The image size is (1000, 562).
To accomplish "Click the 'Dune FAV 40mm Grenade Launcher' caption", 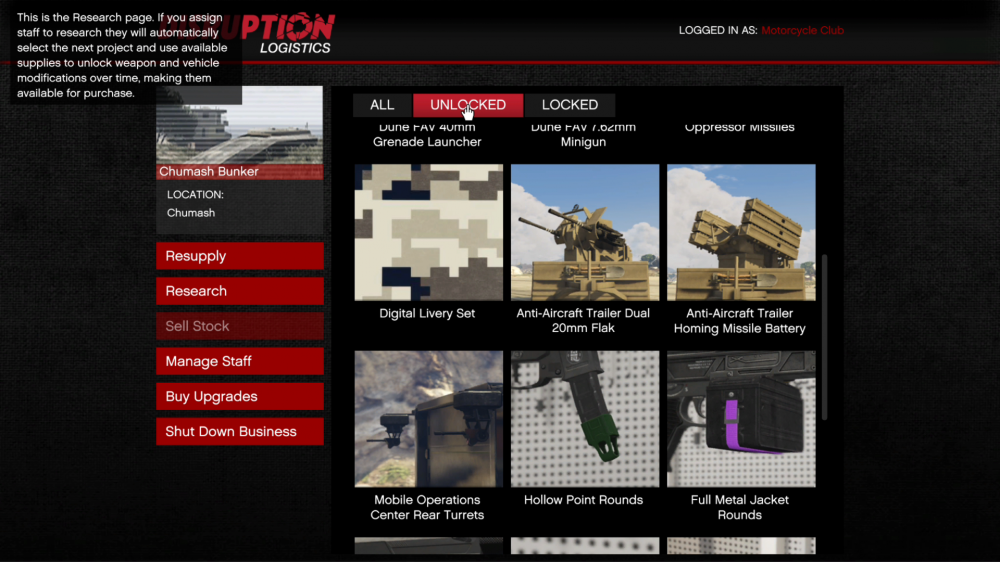I will [427, 135].
